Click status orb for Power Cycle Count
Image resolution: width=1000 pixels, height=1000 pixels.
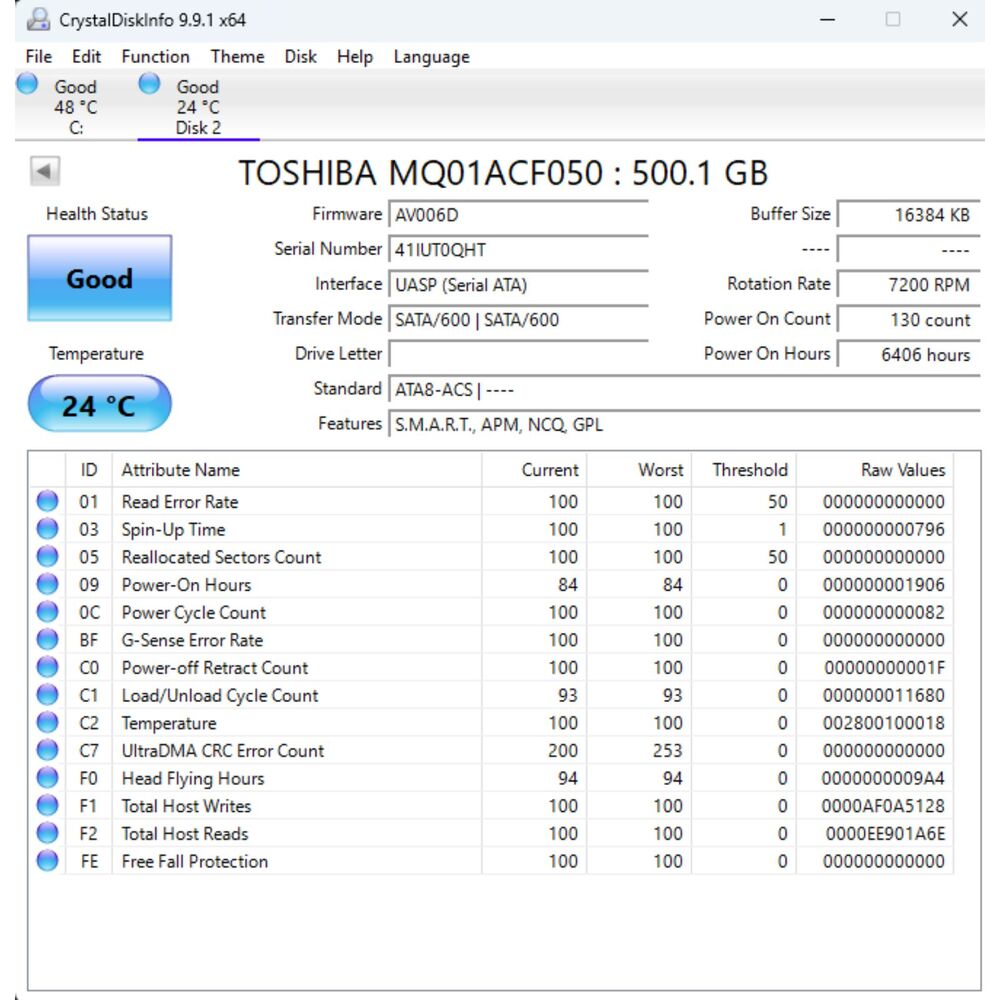[x=47, y=612]
